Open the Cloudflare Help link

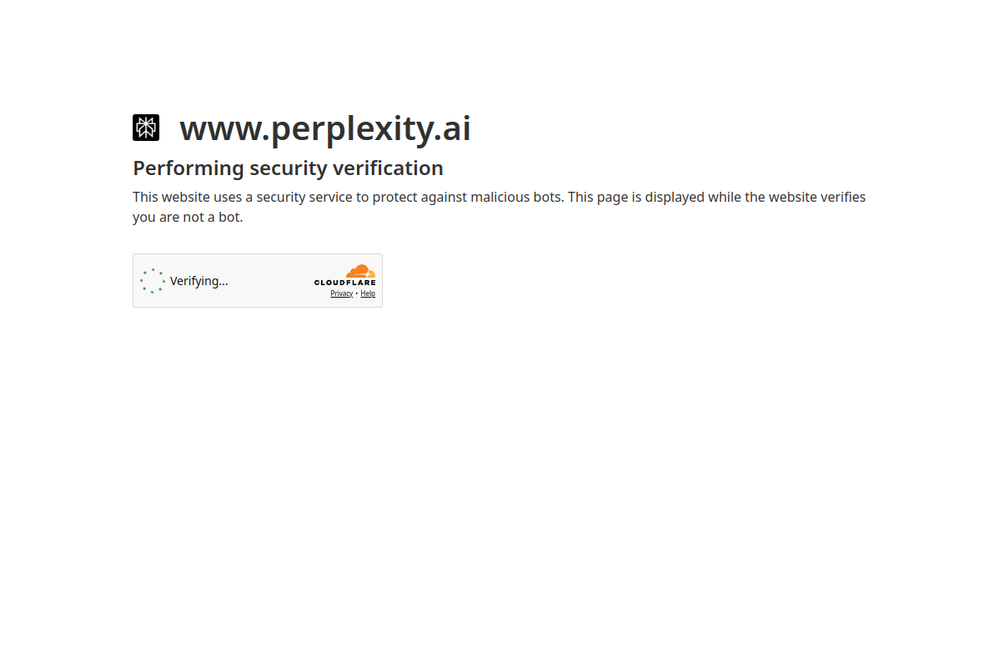(367, 293)
